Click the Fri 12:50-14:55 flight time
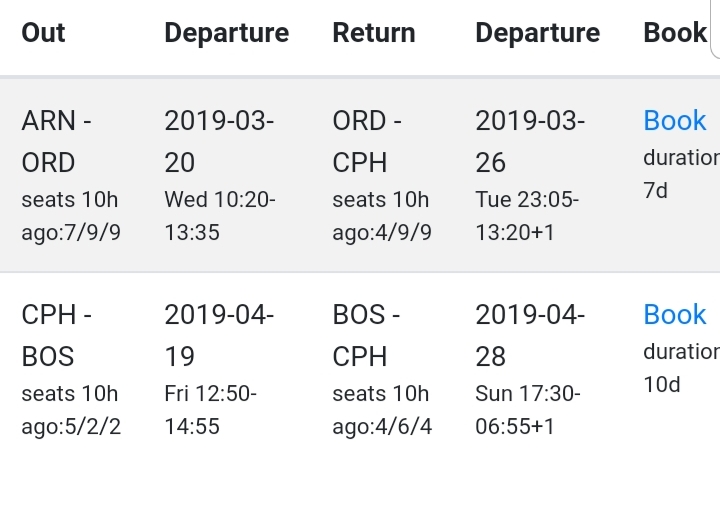720x513 pixels. pyautogui.click(x=210, y=410)
